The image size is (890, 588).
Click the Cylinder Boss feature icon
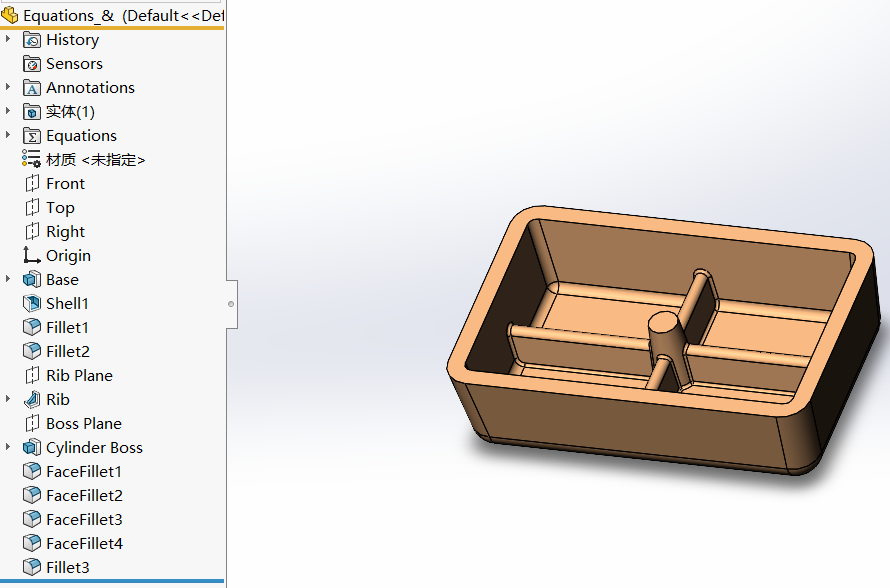pos(32,447)
